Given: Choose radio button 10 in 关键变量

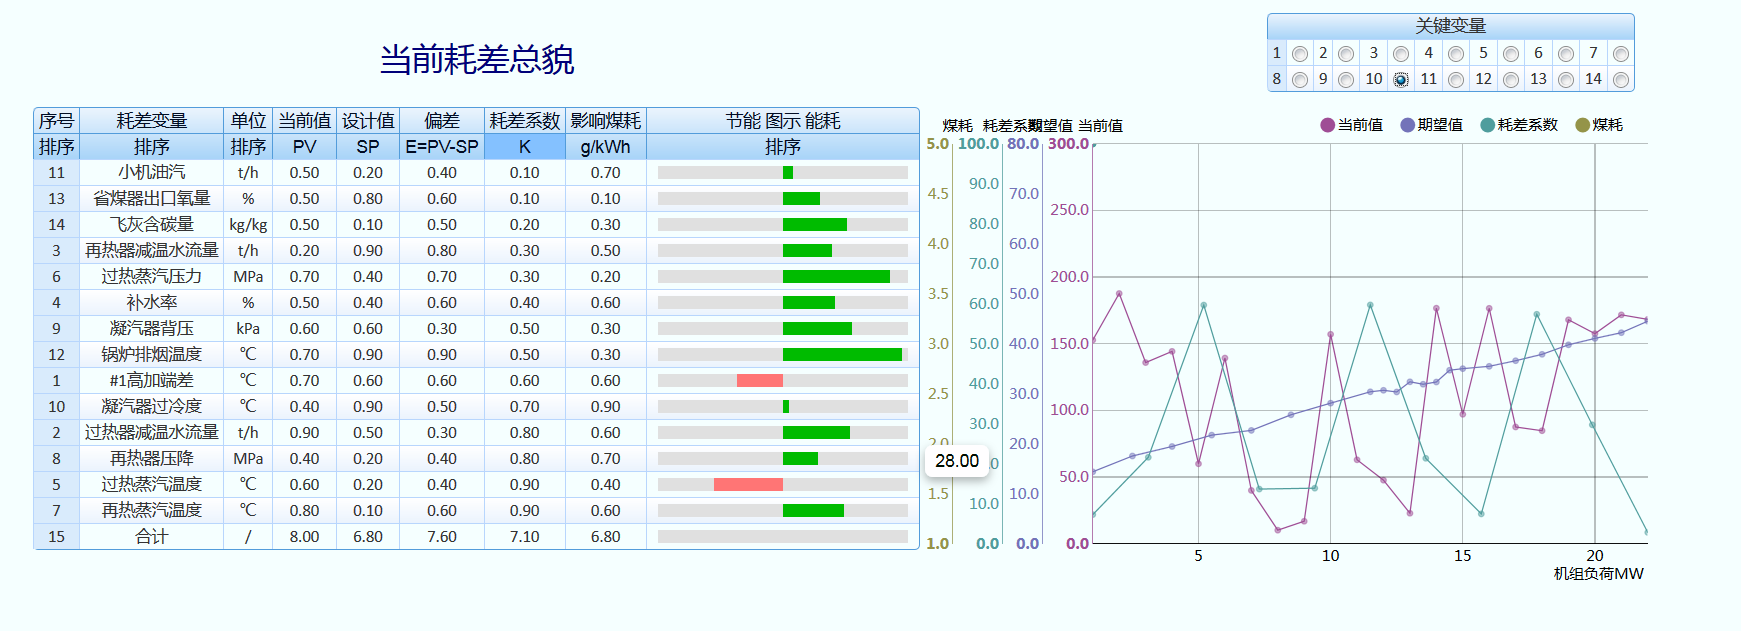Looking at the screenshot, I should tap(1401, 80).
